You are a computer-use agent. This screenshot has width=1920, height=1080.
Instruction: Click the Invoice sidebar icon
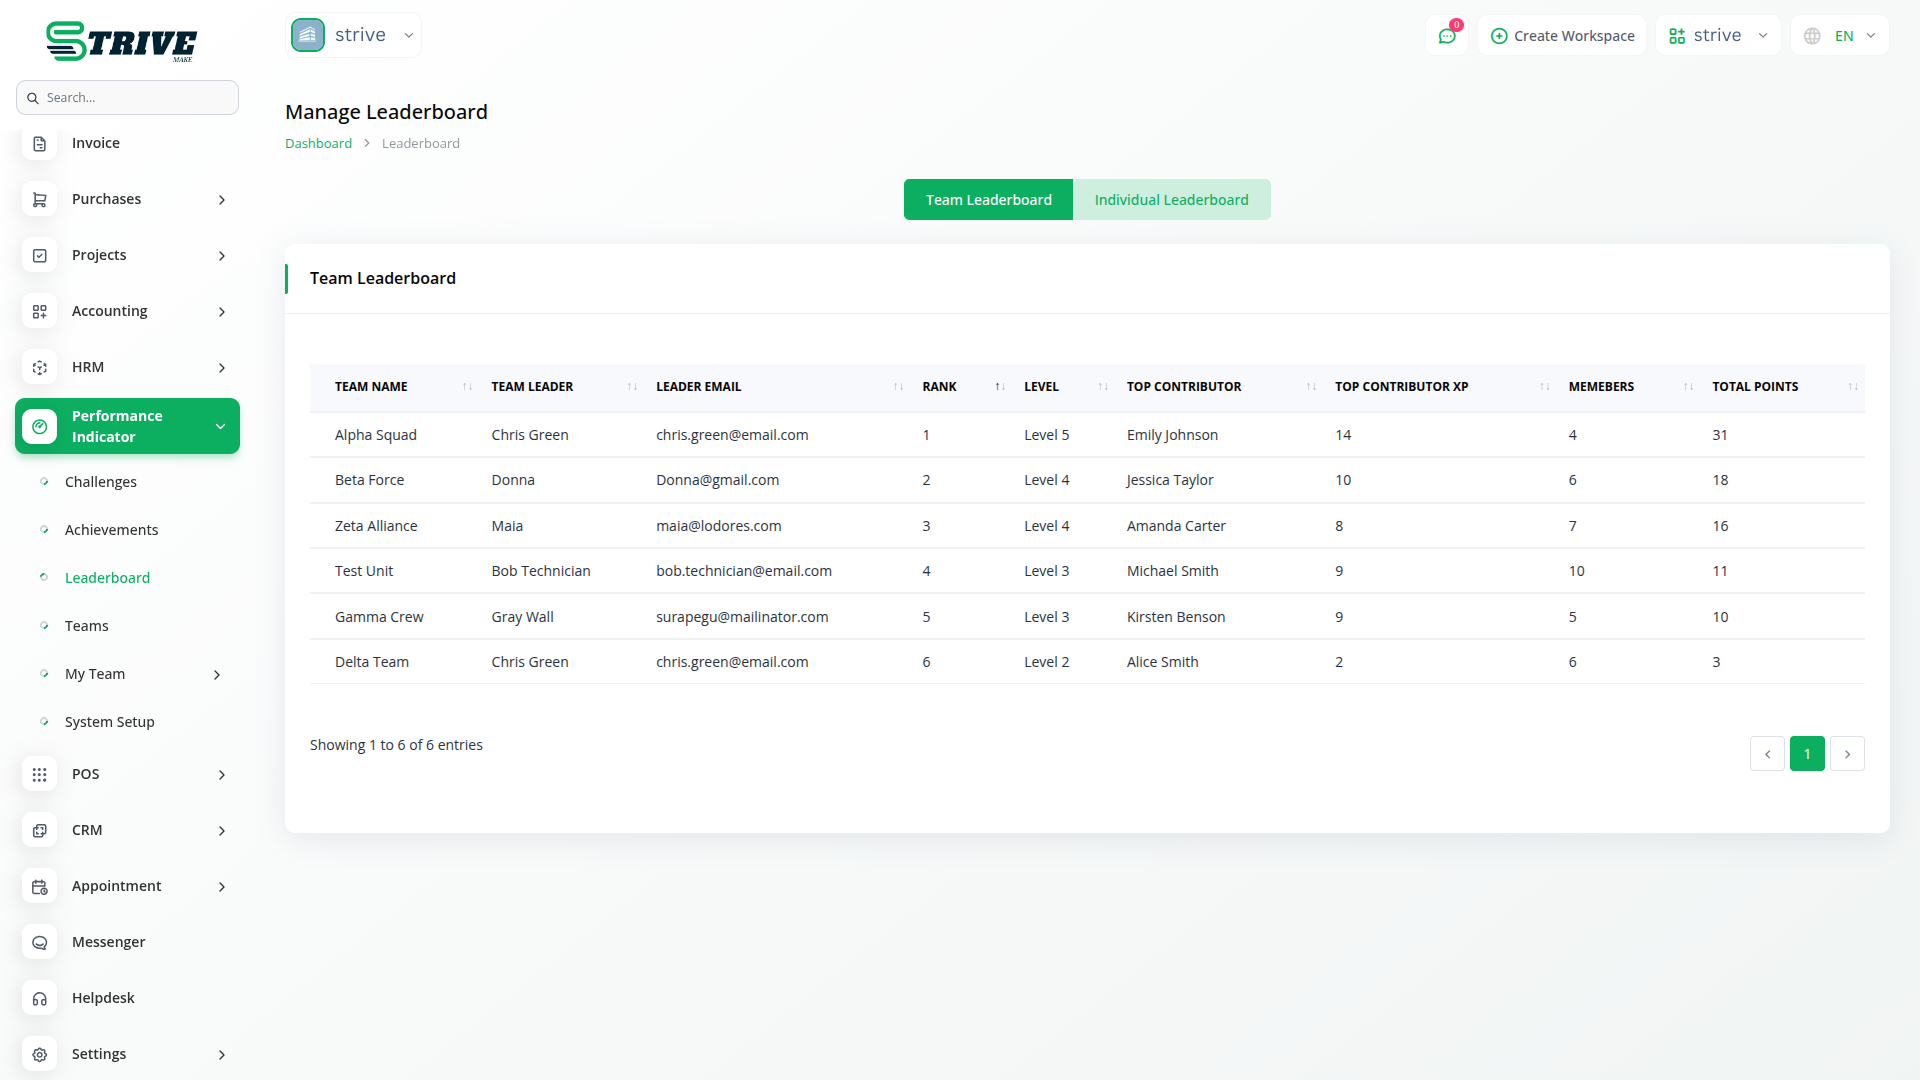pyautogui.click(x=40, y=144)
